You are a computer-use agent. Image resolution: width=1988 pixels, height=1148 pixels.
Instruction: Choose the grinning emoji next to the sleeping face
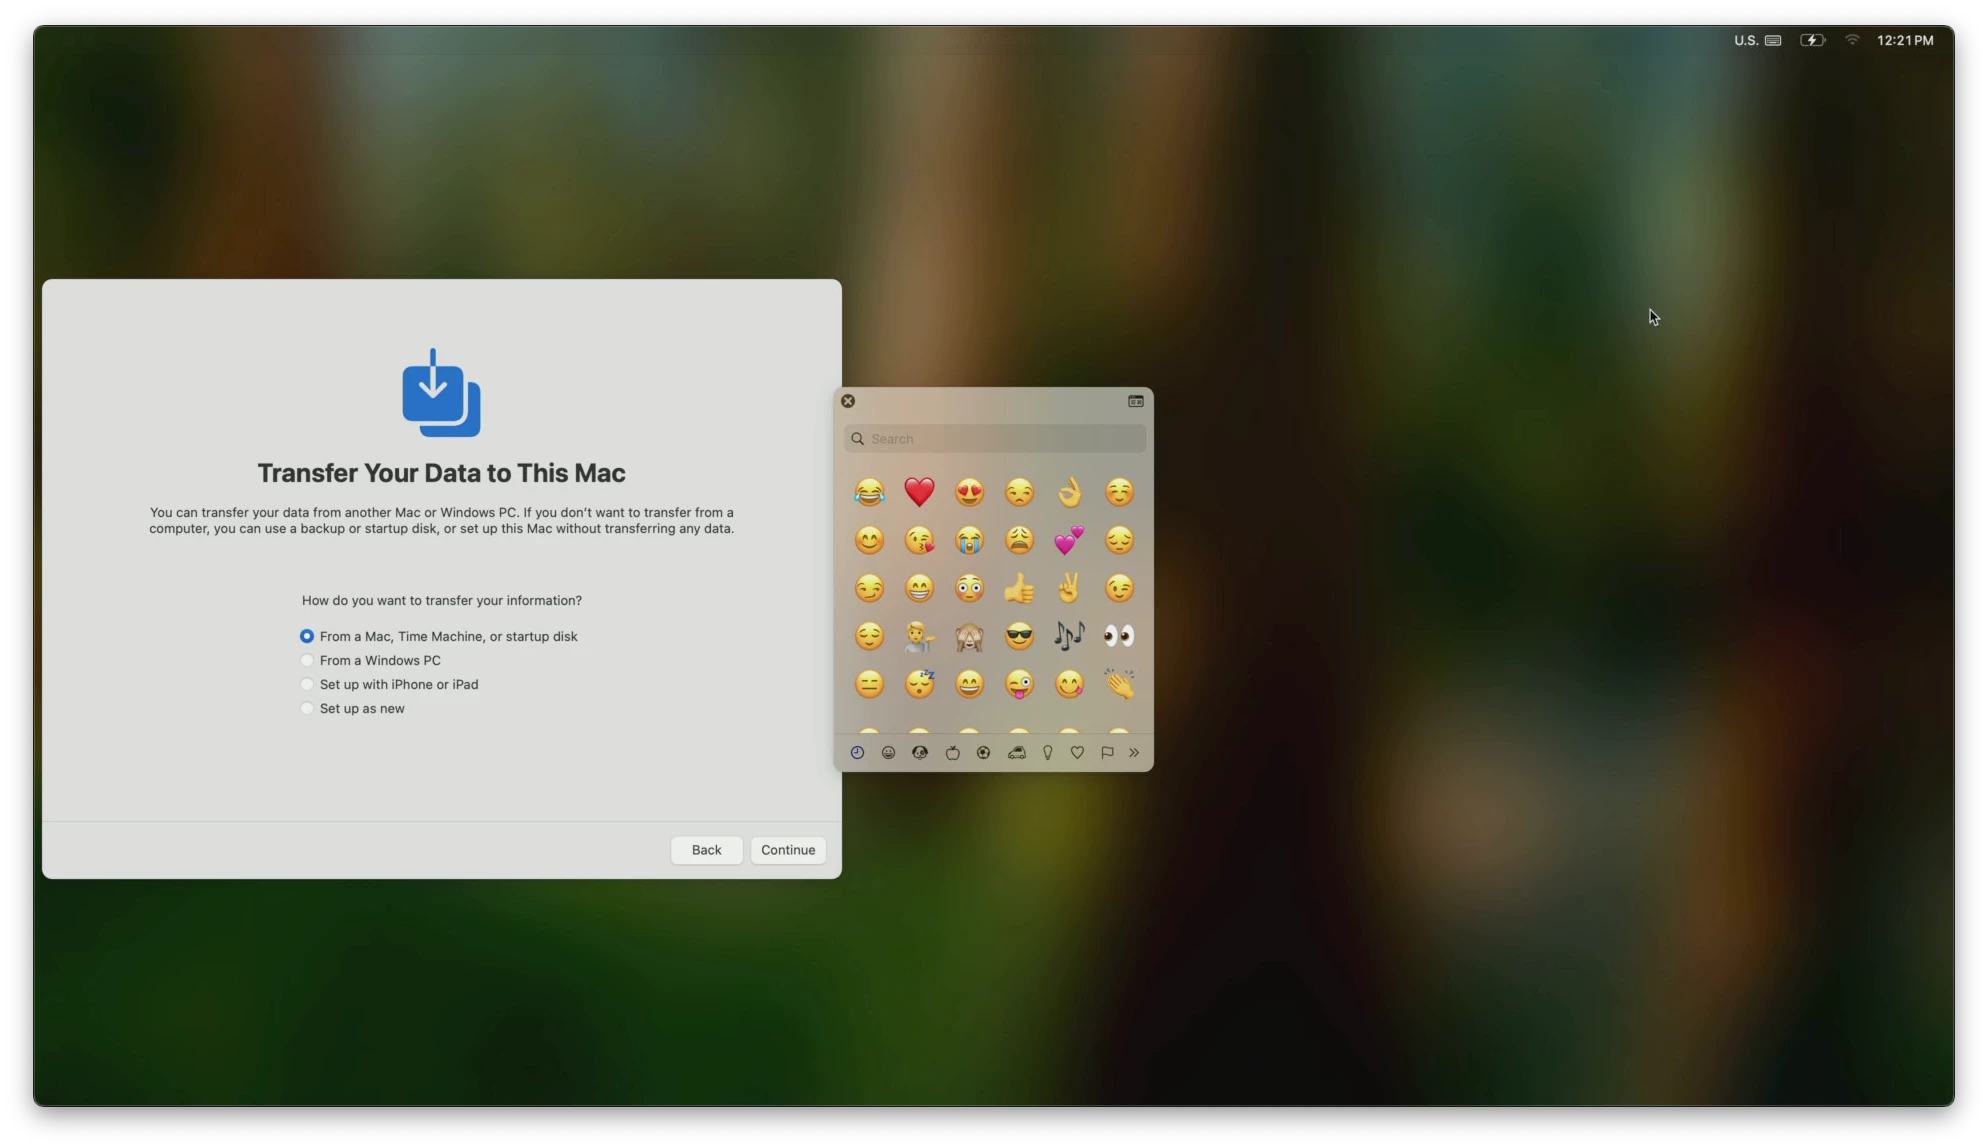[969, 684]
